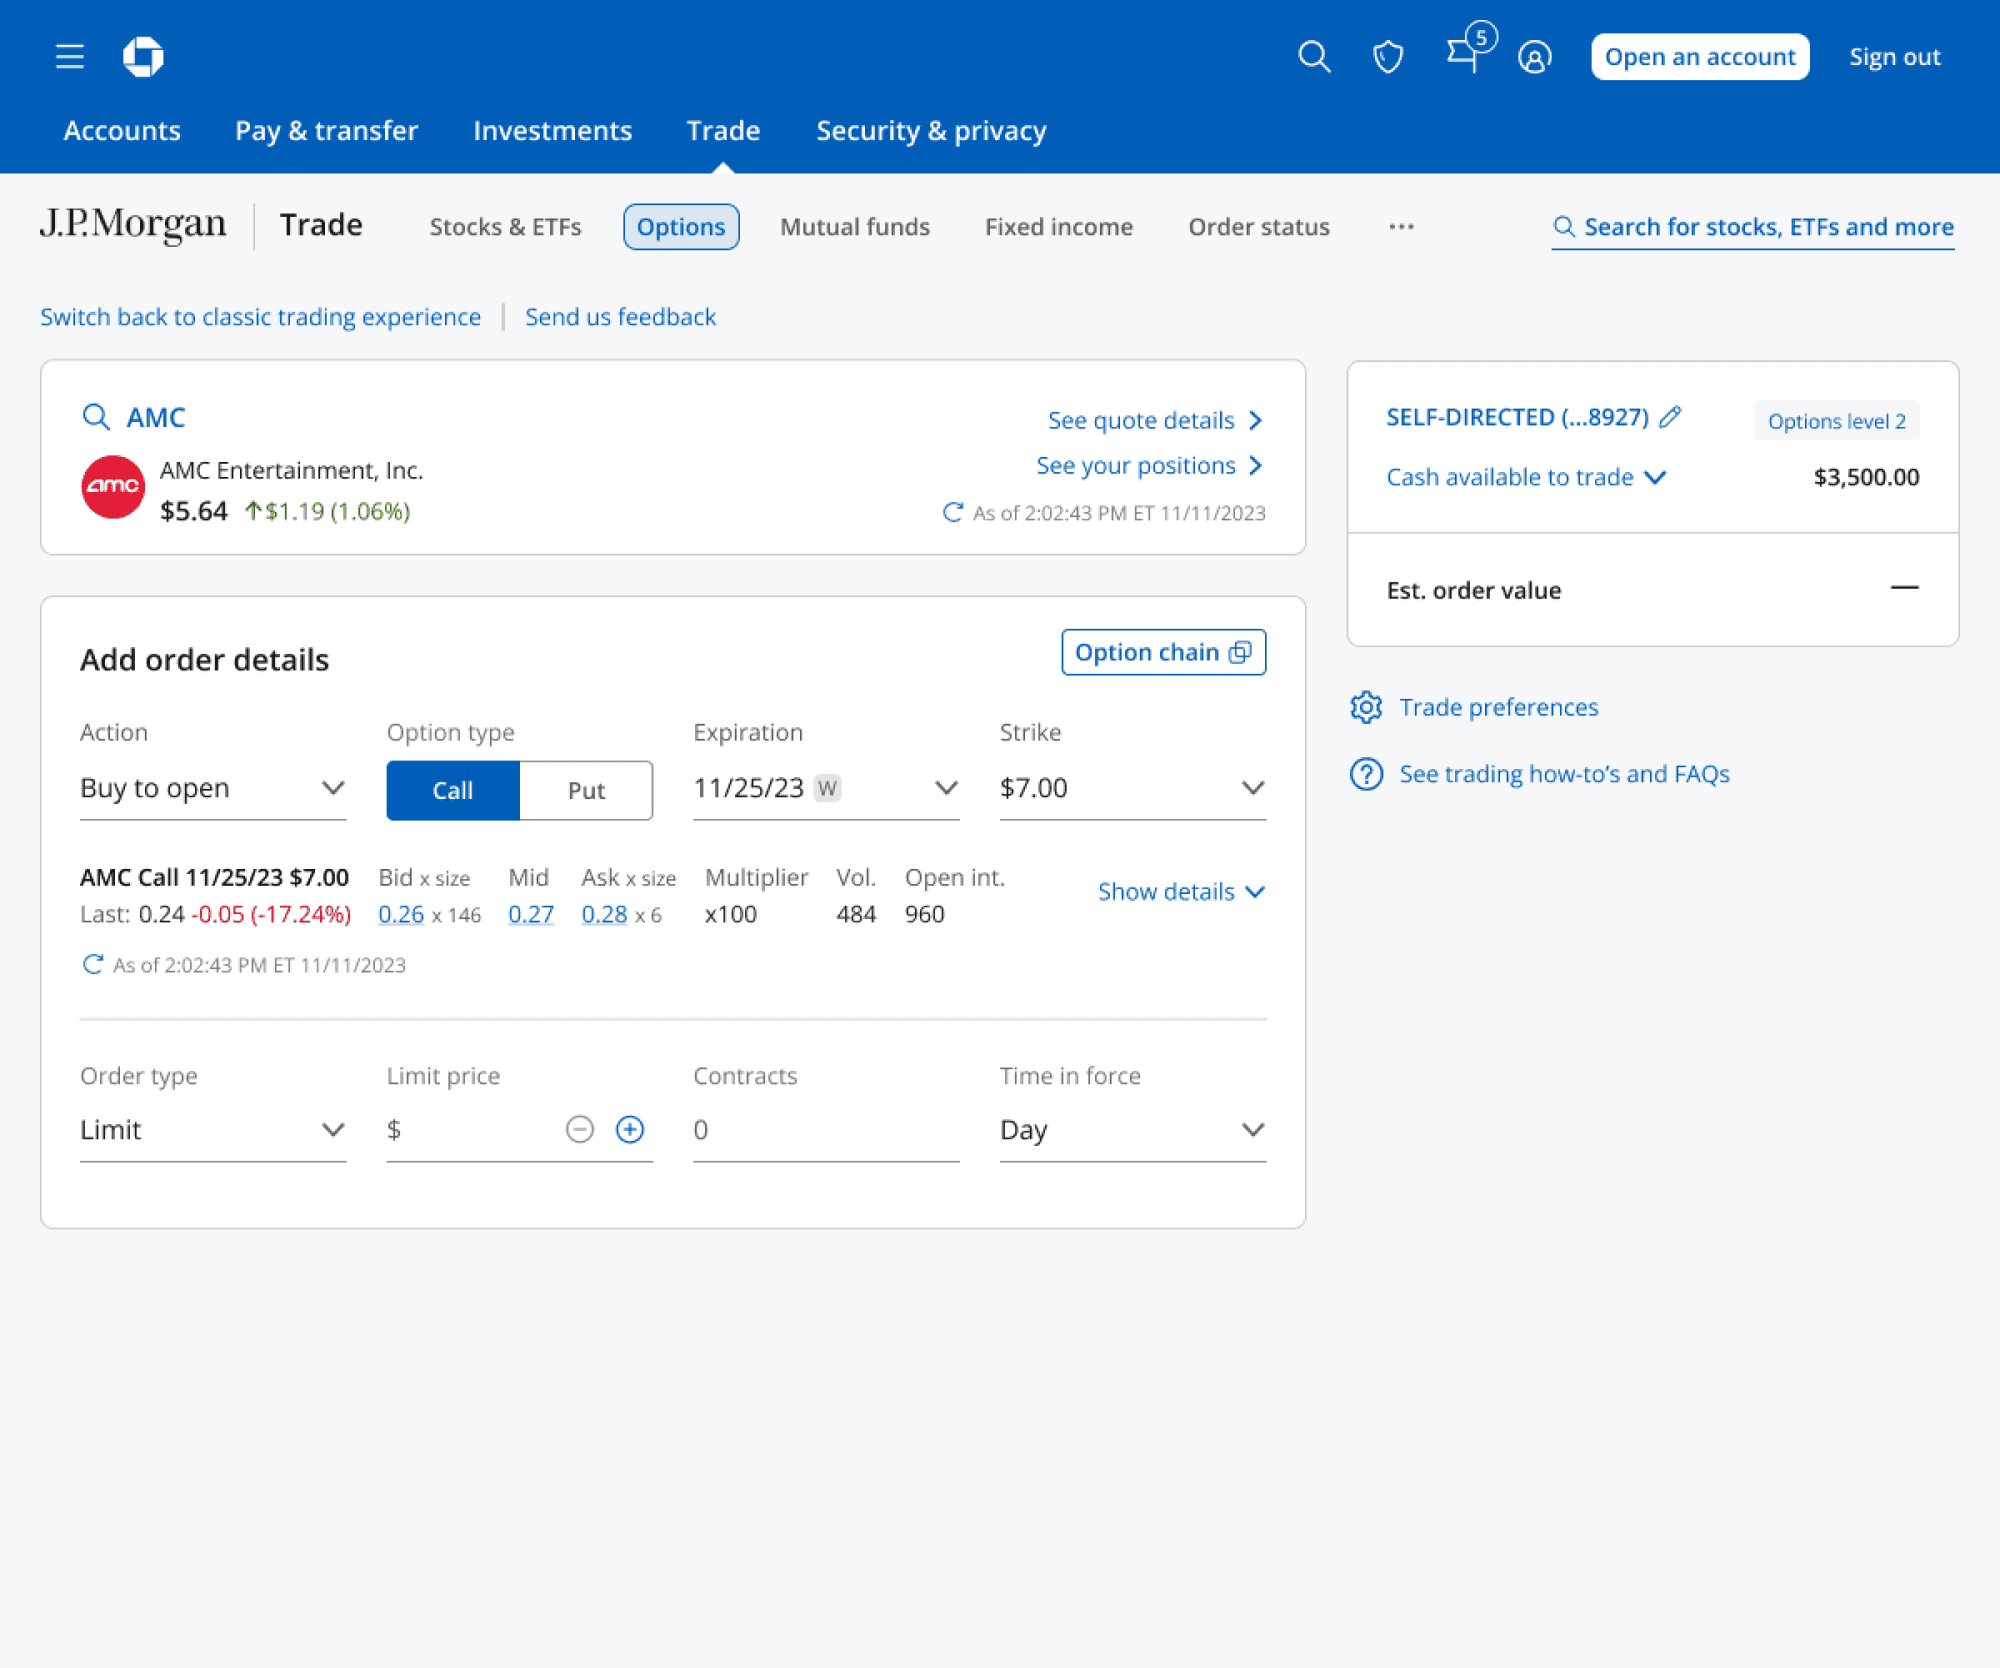Decrease limit price with minus button

(x=580, y=1129)
